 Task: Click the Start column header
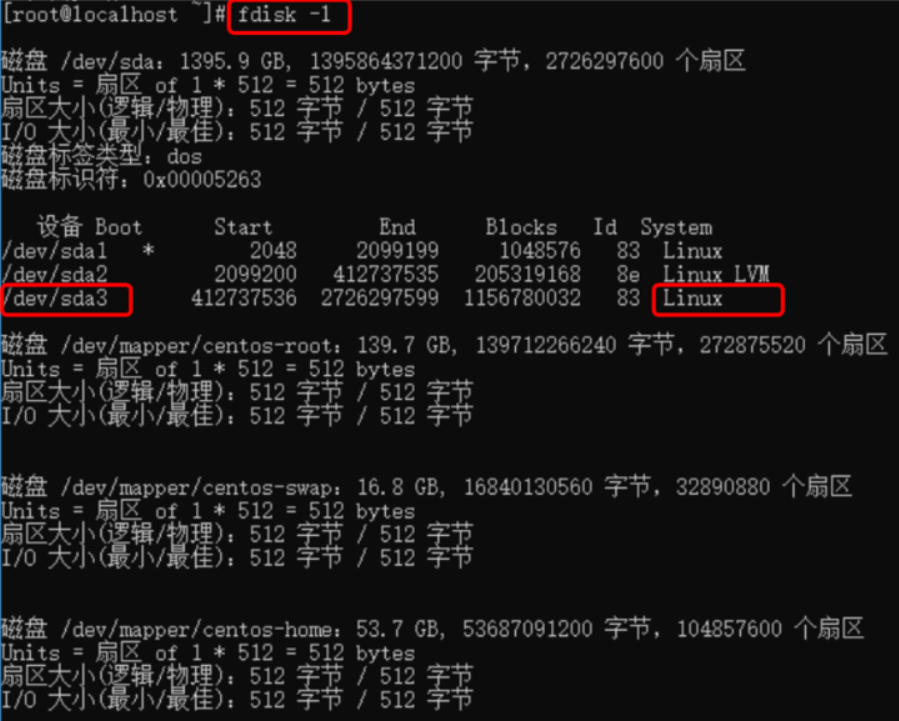(243, 228)
